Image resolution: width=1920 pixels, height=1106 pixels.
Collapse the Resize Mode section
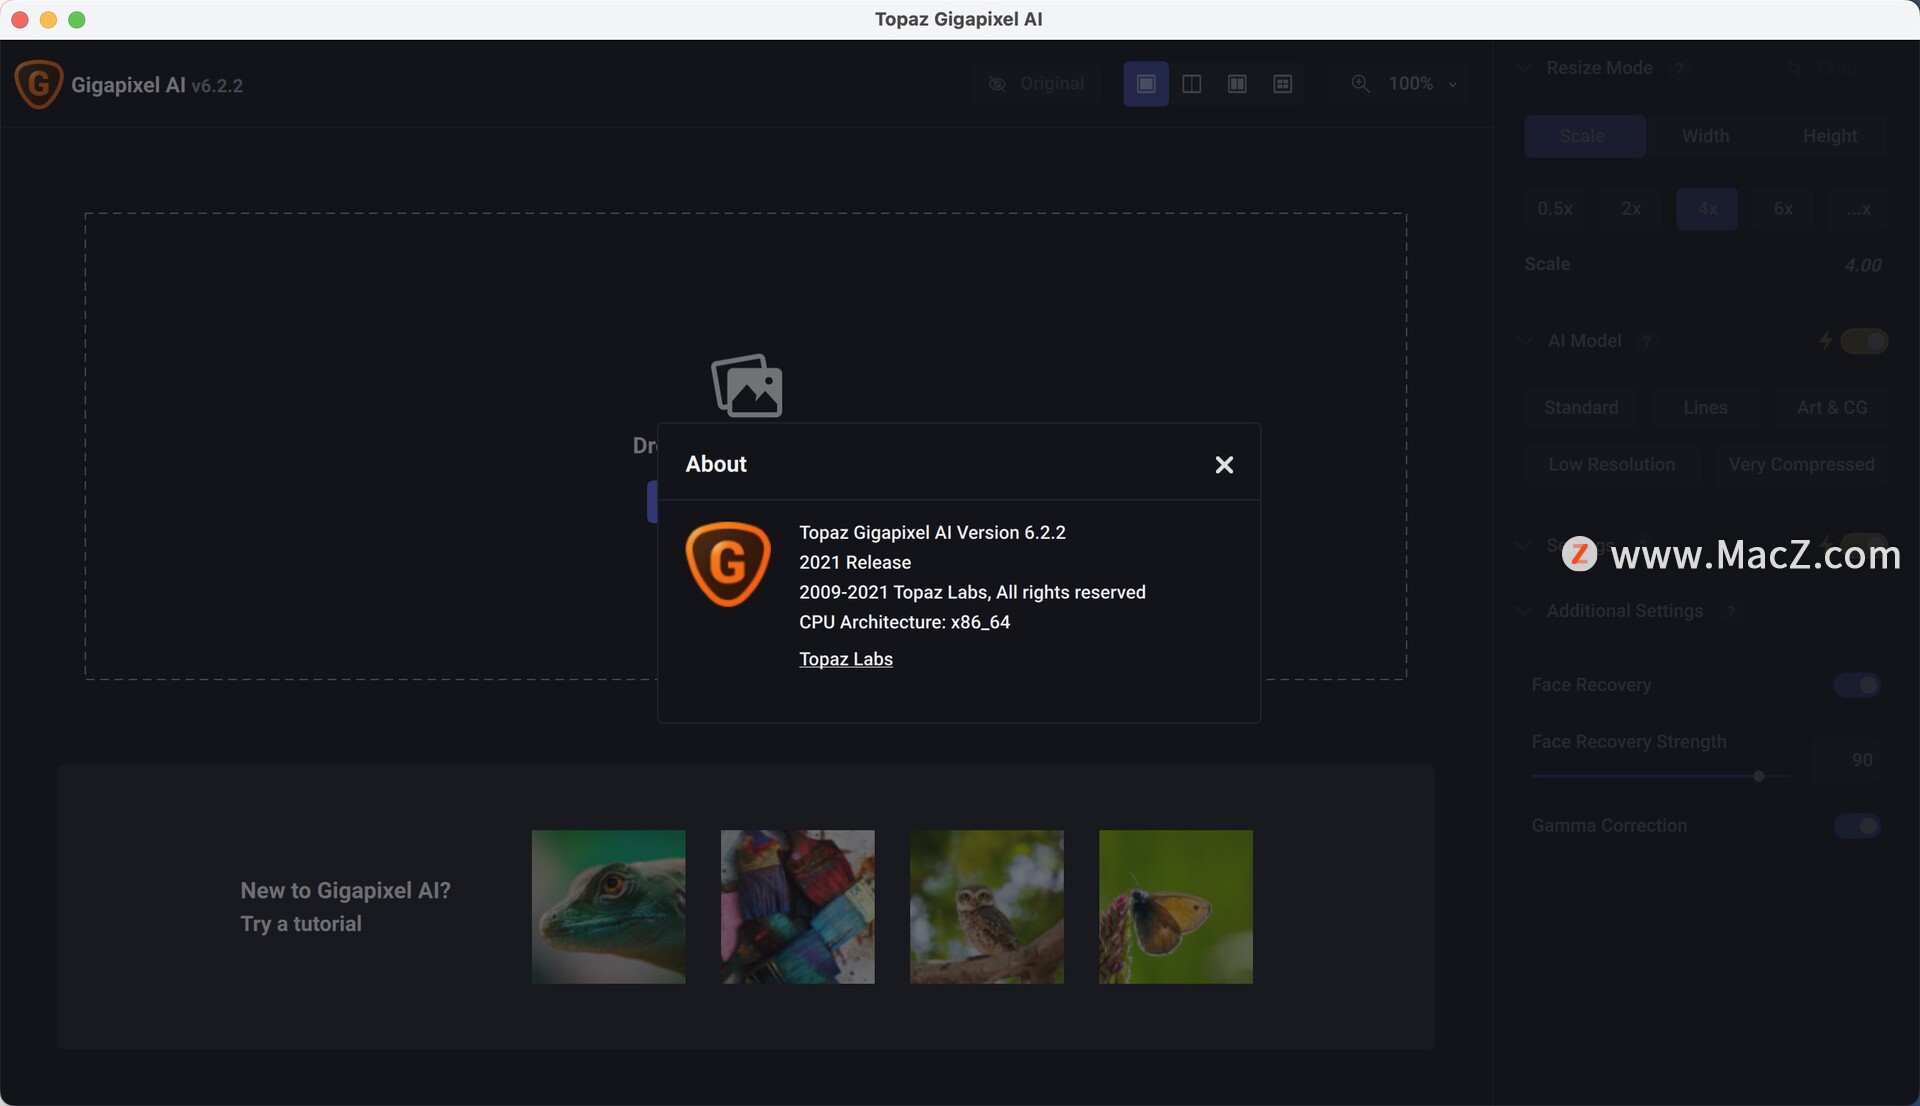1523,68
